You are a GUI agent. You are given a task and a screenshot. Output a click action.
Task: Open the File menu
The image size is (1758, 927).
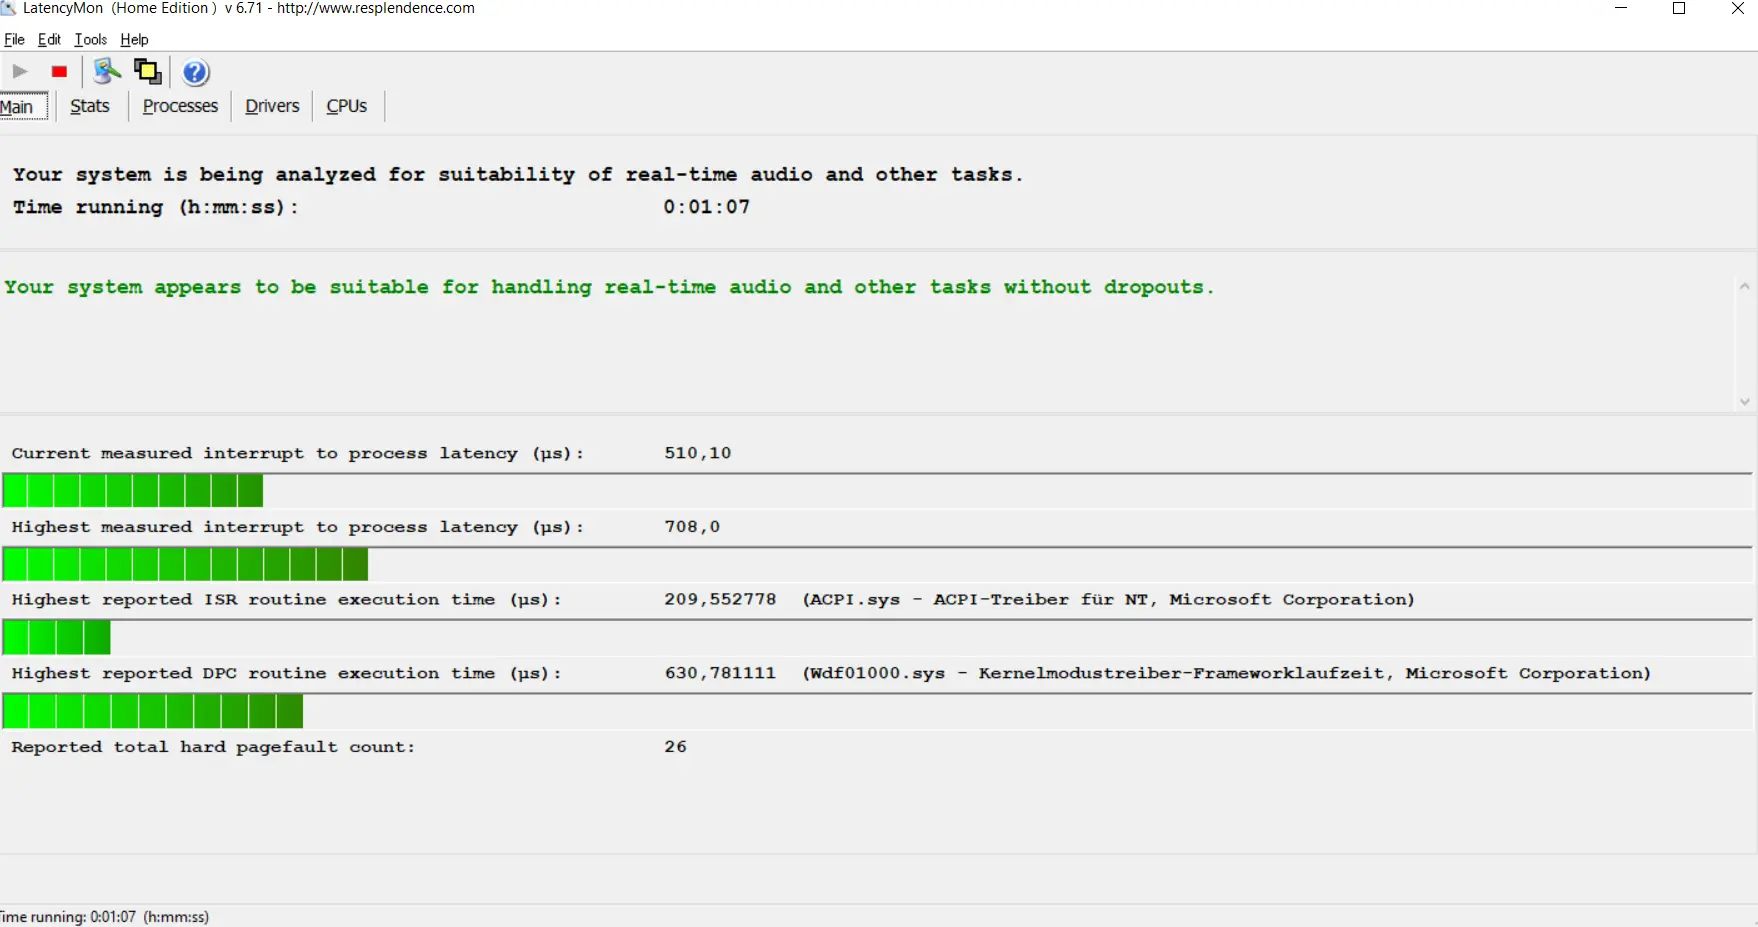(x=14, y=40)
